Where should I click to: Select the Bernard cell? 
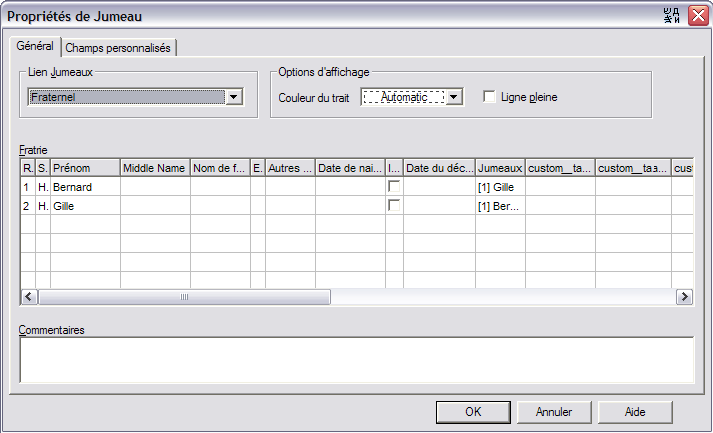pos(85,186)
